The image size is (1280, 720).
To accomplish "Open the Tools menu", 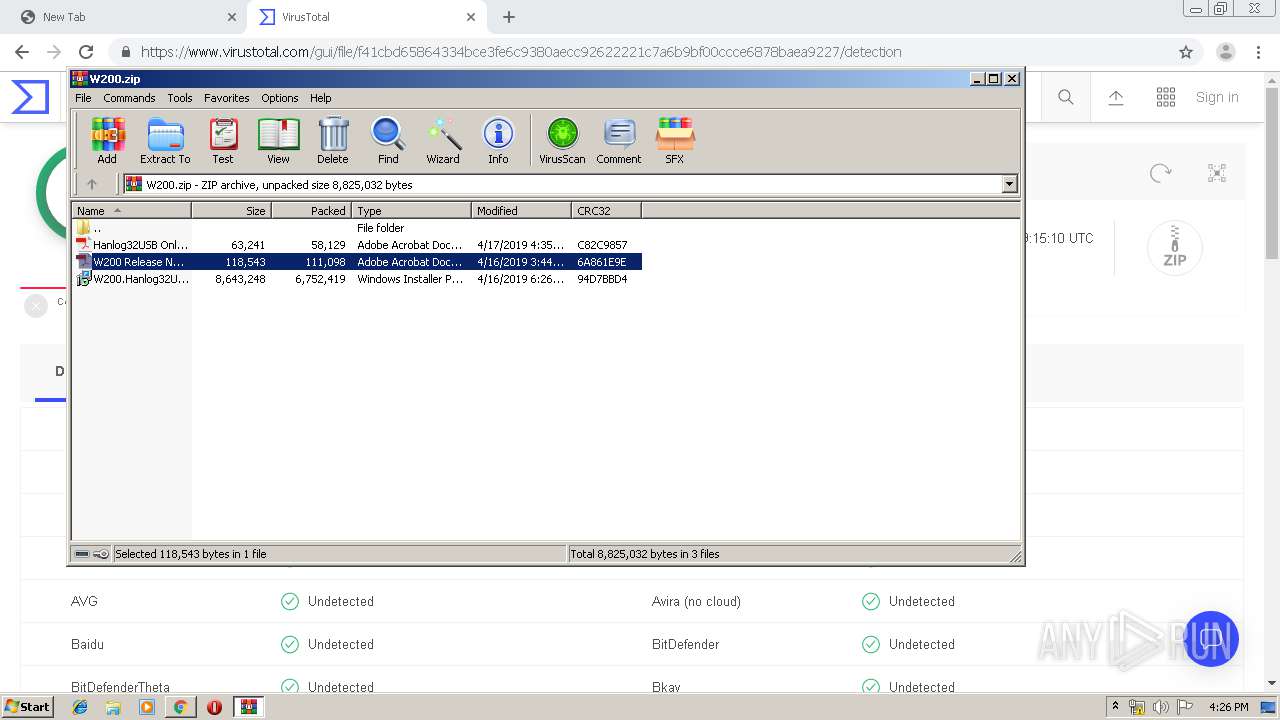I will coord(180,98).
